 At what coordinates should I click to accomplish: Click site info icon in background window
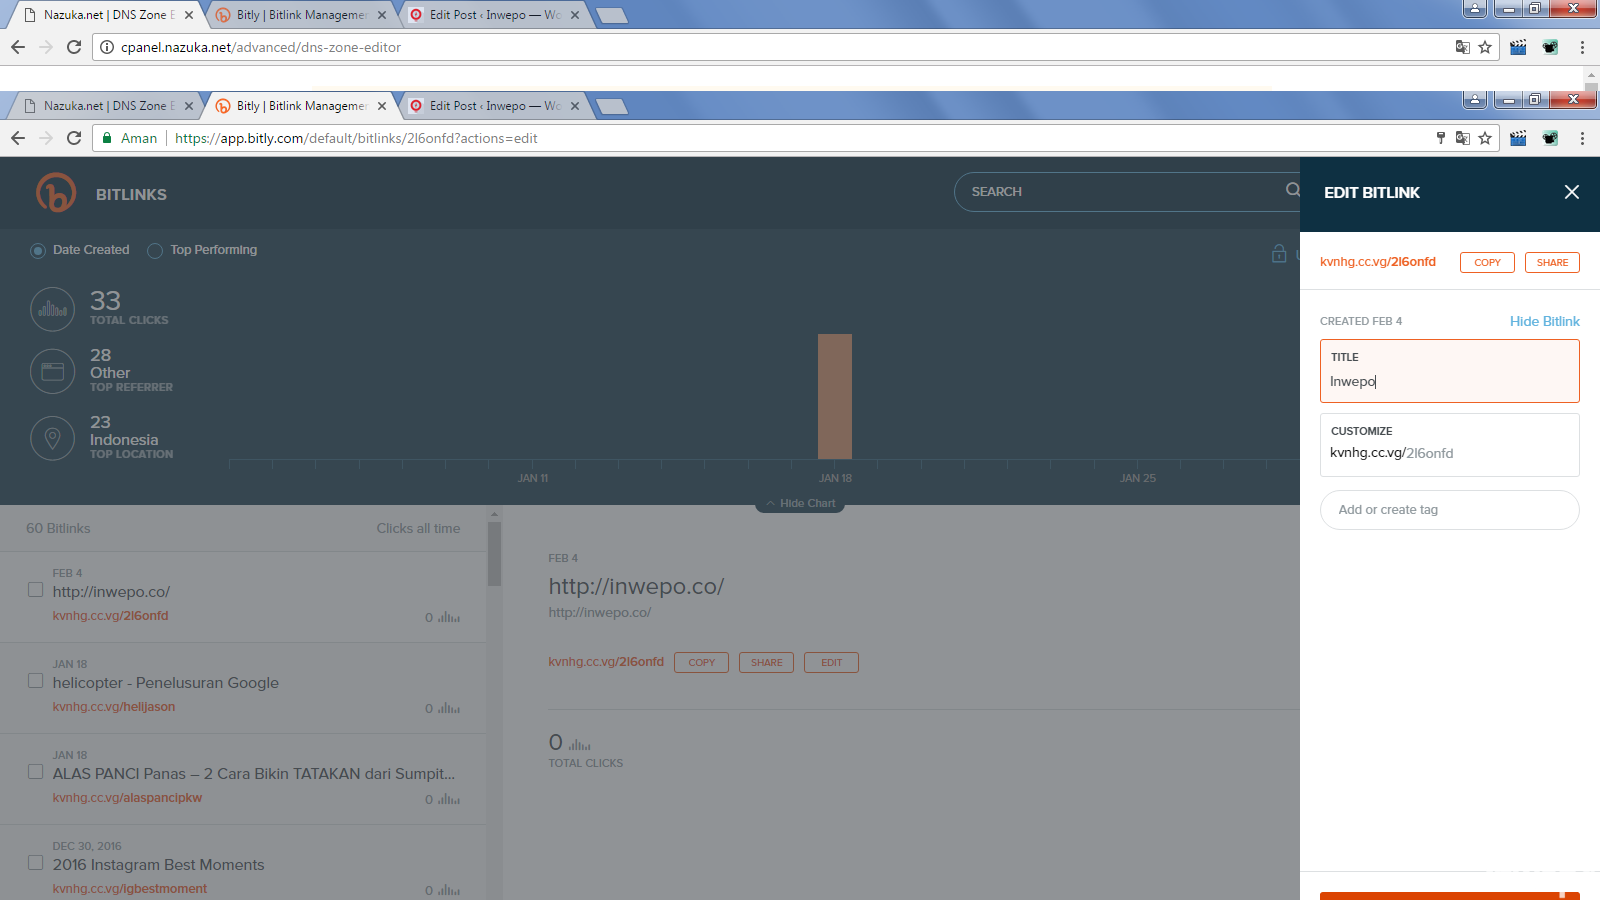coord(107,47)
